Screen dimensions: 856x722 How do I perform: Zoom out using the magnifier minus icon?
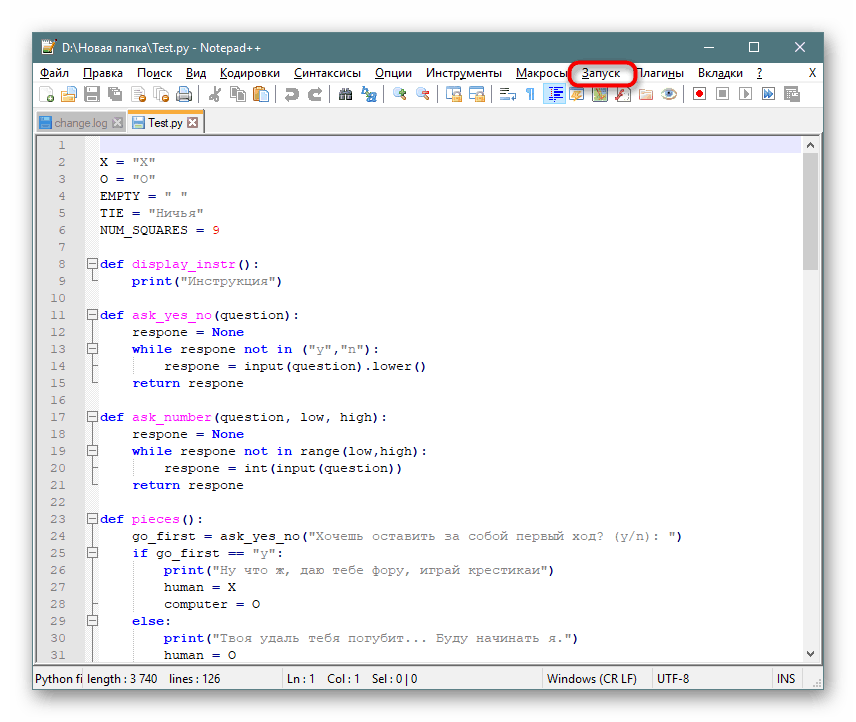point(423,94)
